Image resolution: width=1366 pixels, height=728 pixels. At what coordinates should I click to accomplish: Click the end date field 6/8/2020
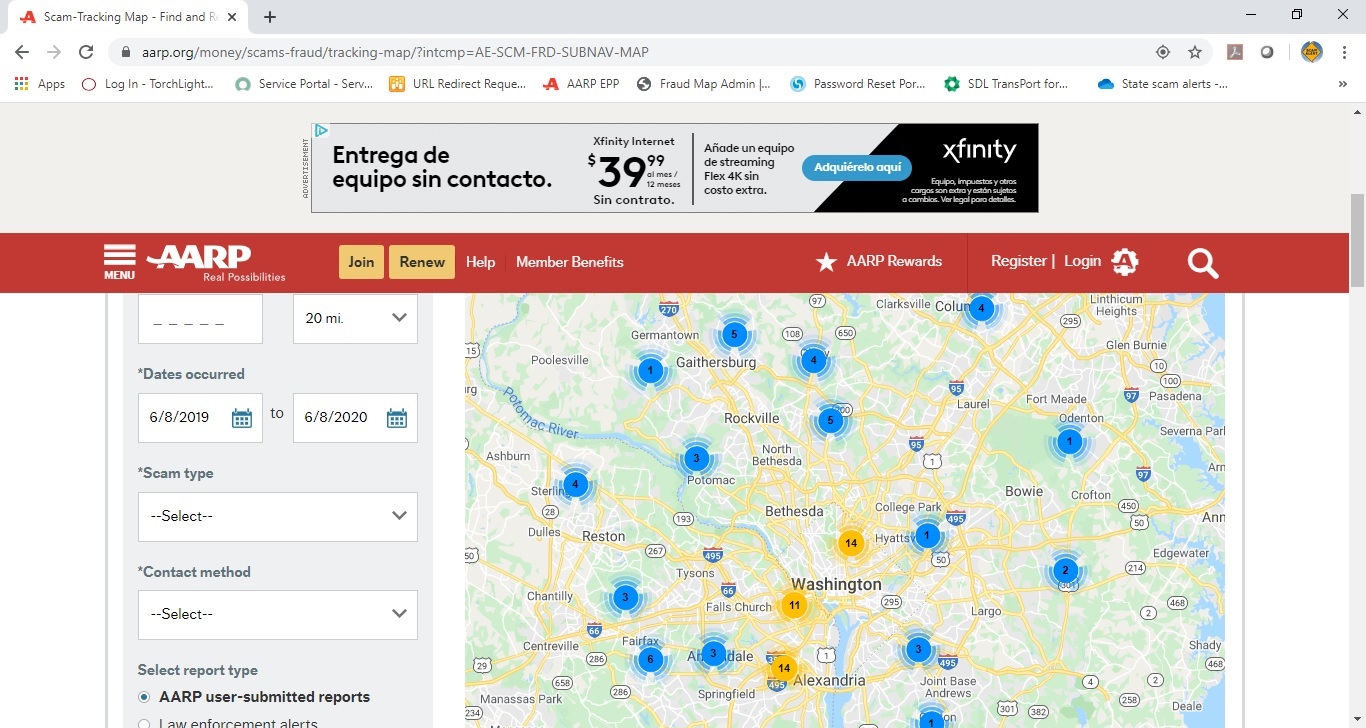coord(355,418)
